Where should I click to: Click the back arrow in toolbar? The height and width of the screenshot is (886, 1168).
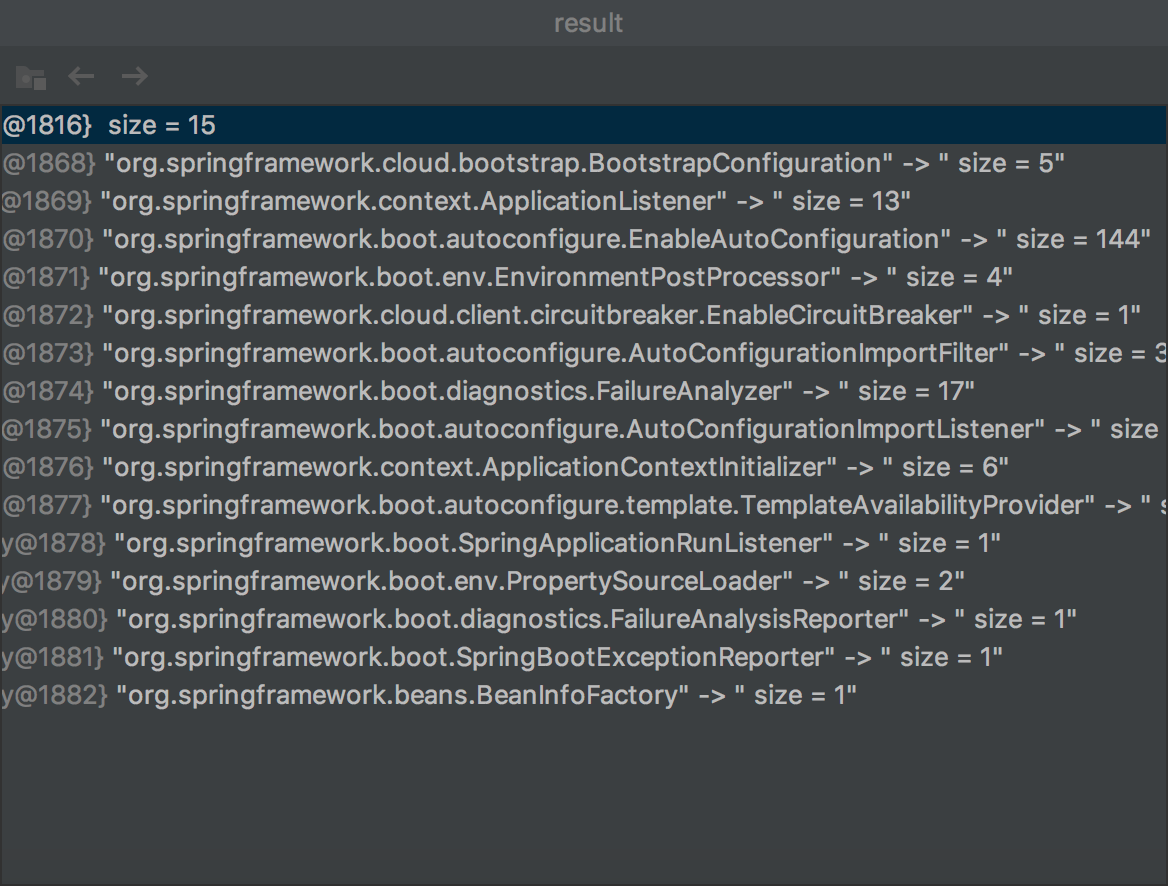click(81, 76)
